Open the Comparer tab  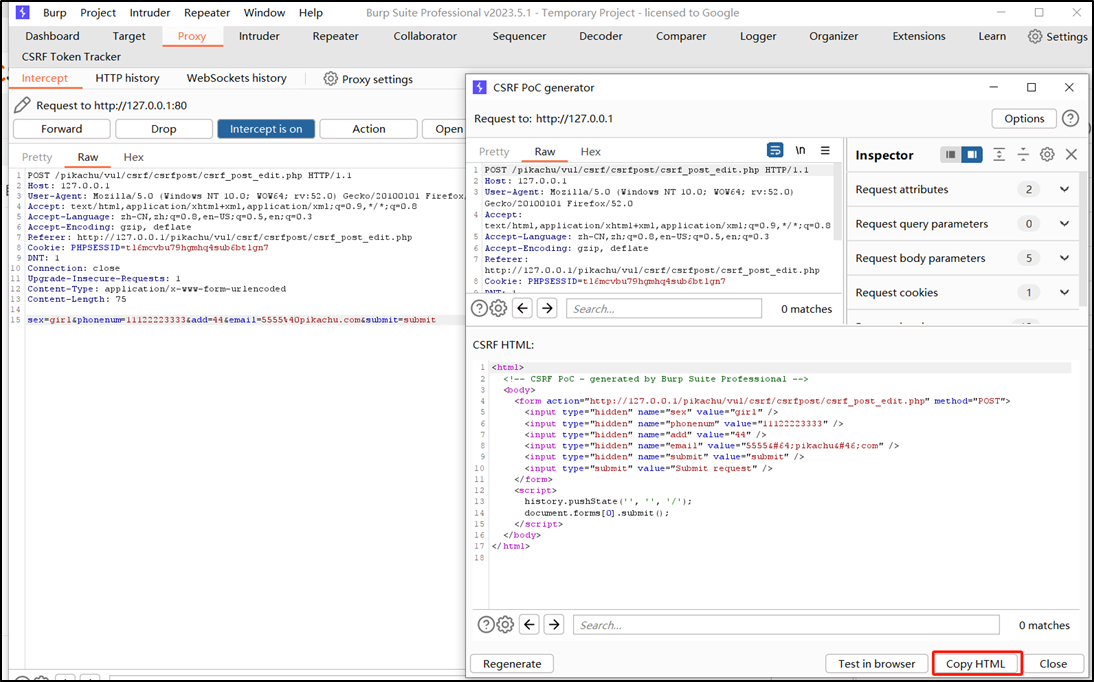[681, 36]
